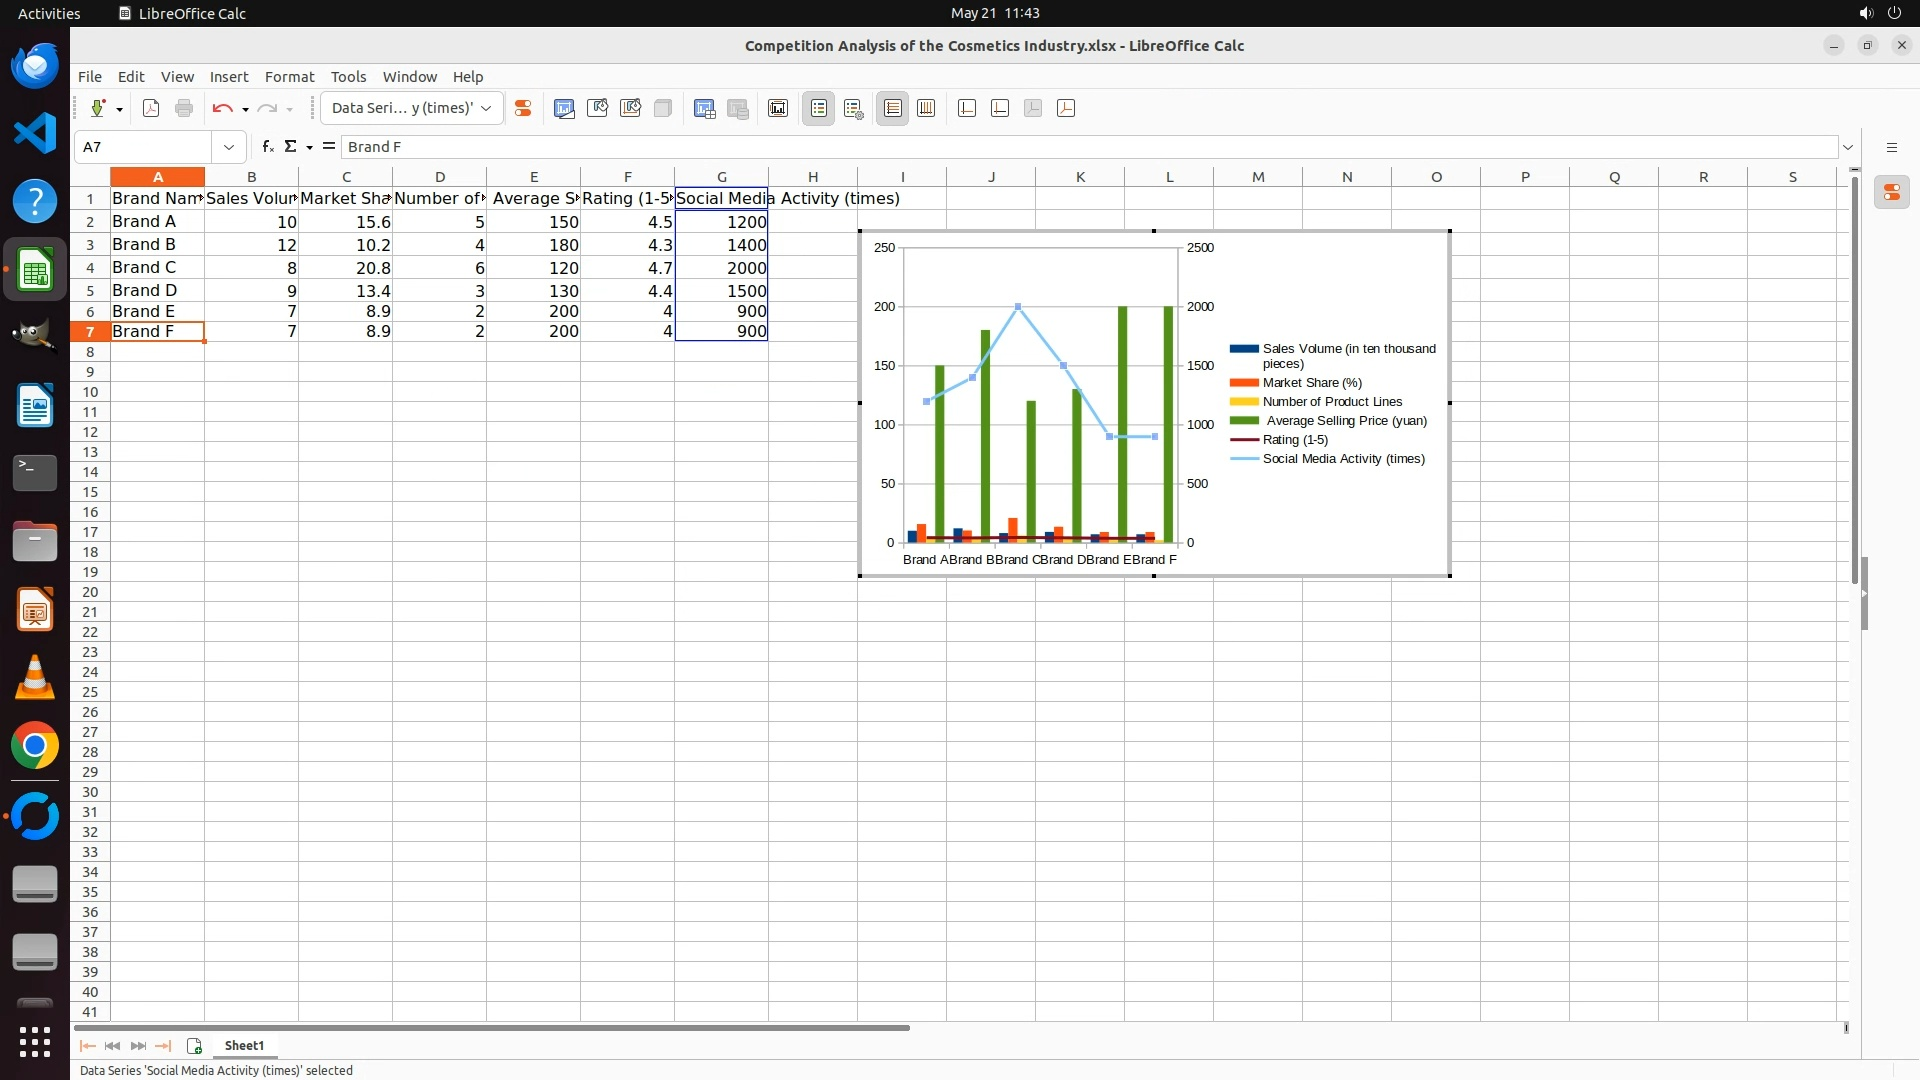
Task: Click the orange Market Share legend swatch
Action: pos(1243,383)
